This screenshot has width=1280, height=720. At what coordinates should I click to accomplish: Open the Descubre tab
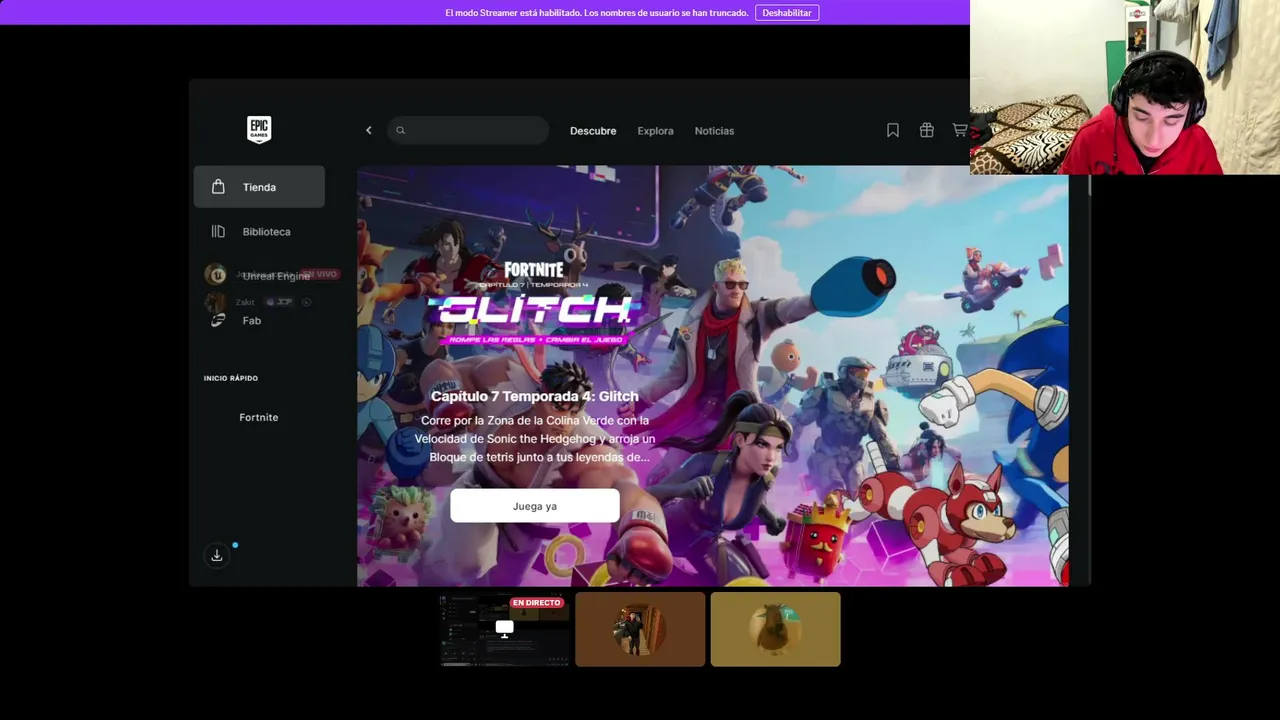click(x=593, y=131)
